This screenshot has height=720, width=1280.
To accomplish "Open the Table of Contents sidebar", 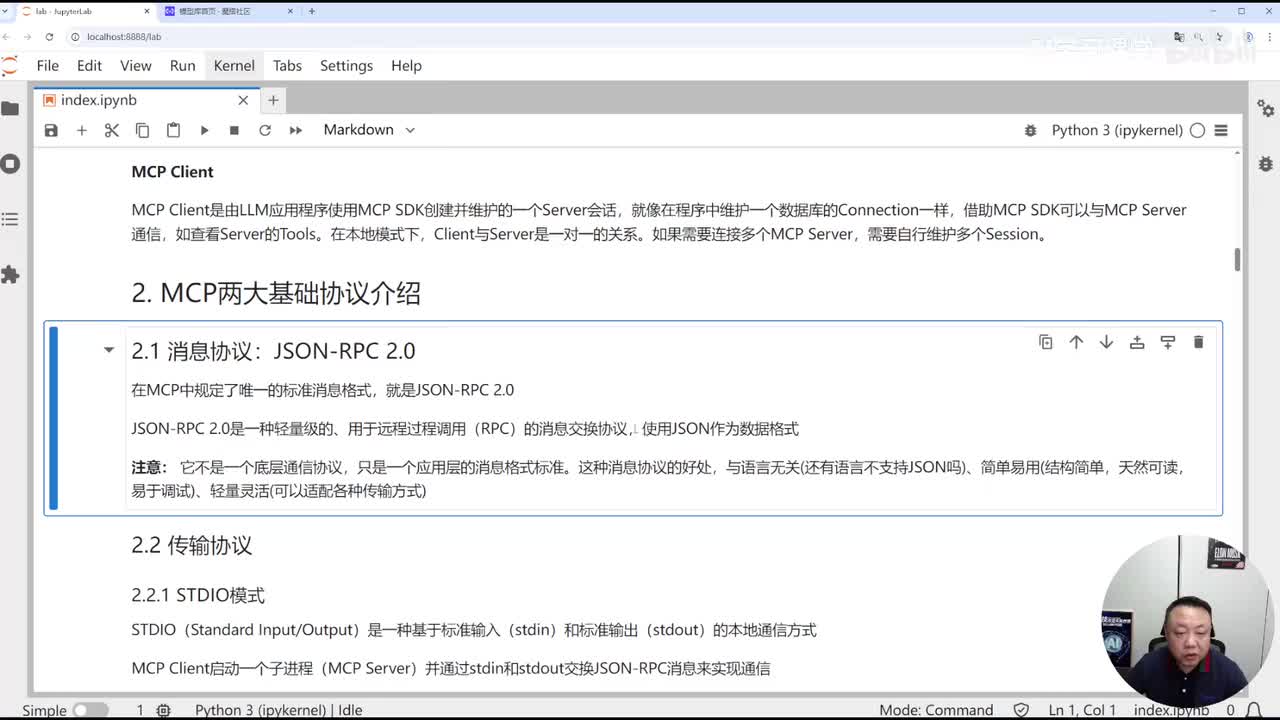I will pyautogui.click(x=11, y=219).
